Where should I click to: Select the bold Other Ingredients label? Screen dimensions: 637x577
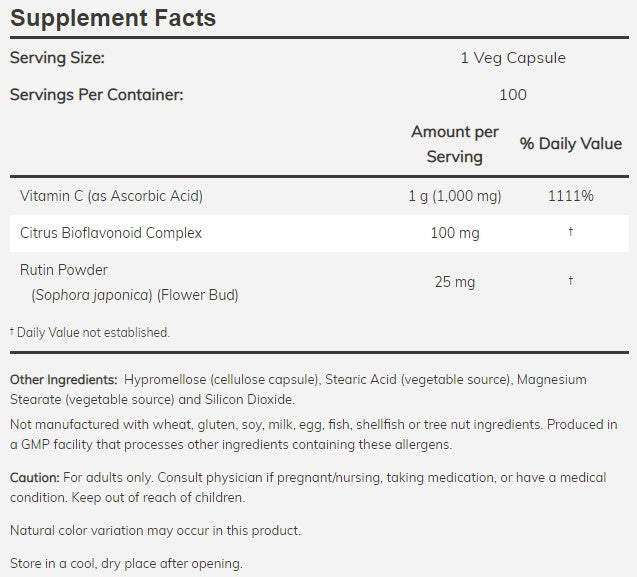point(62,380)
